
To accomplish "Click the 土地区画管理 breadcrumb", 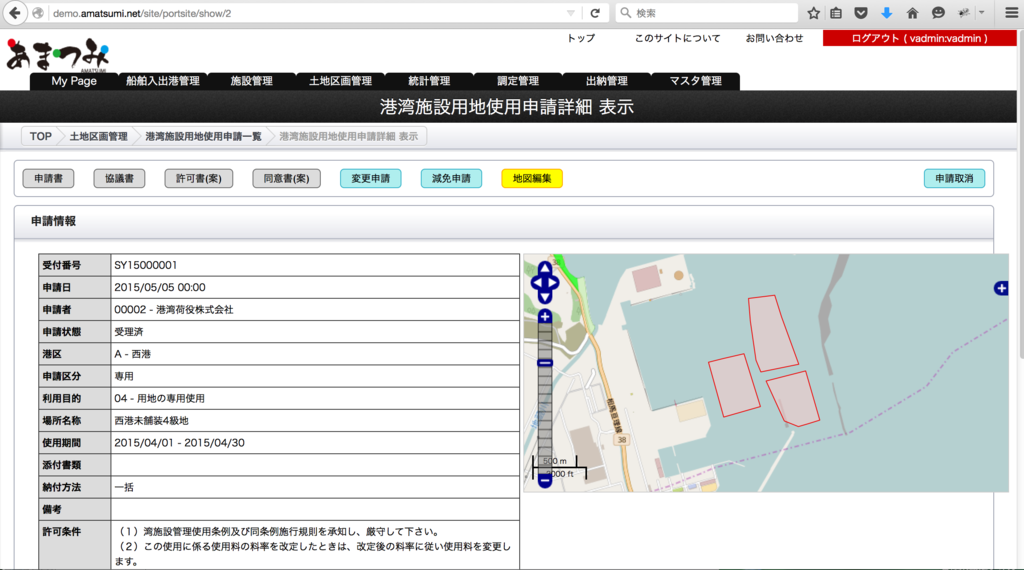I will [x=99, y=136].
